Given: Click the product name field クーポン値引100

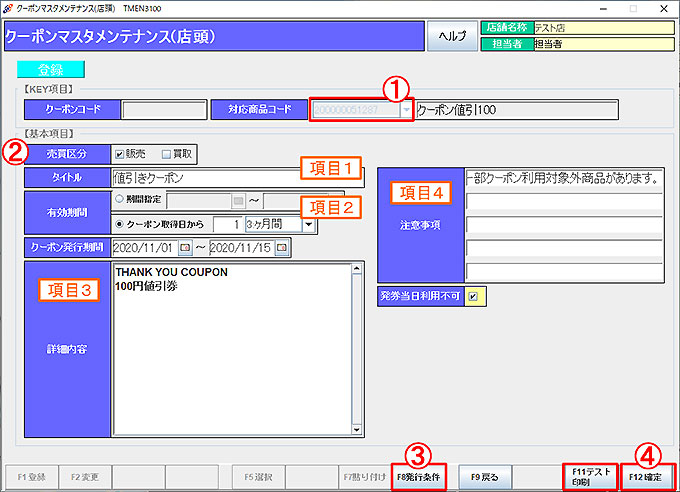Looking at the screenshot, I should (517, 110).
